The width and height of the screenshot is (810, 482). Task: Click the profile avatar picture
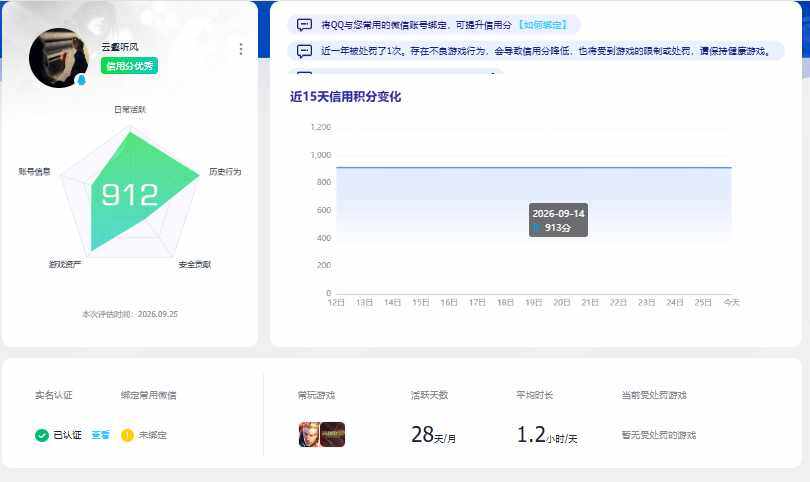click(58, 58)
